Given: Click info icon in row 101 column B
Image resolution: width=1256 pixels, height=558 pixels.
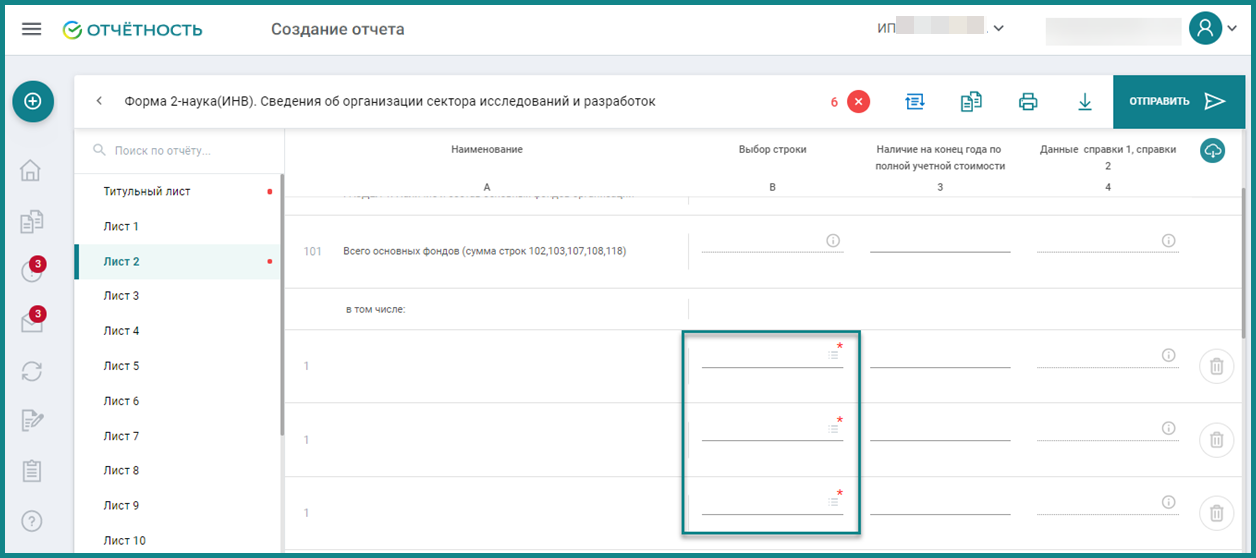Looking at the screenshot, I should pos(832,240).
